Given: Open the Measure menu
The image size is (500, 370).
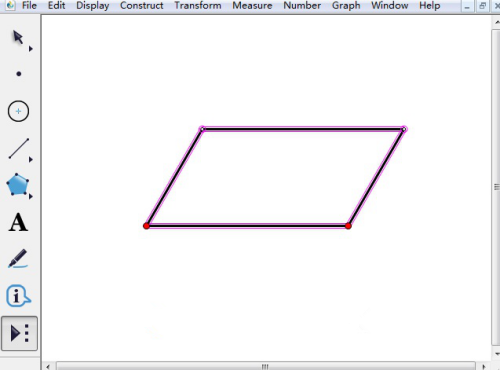Looking at the screenshot, I should (252, 6).
